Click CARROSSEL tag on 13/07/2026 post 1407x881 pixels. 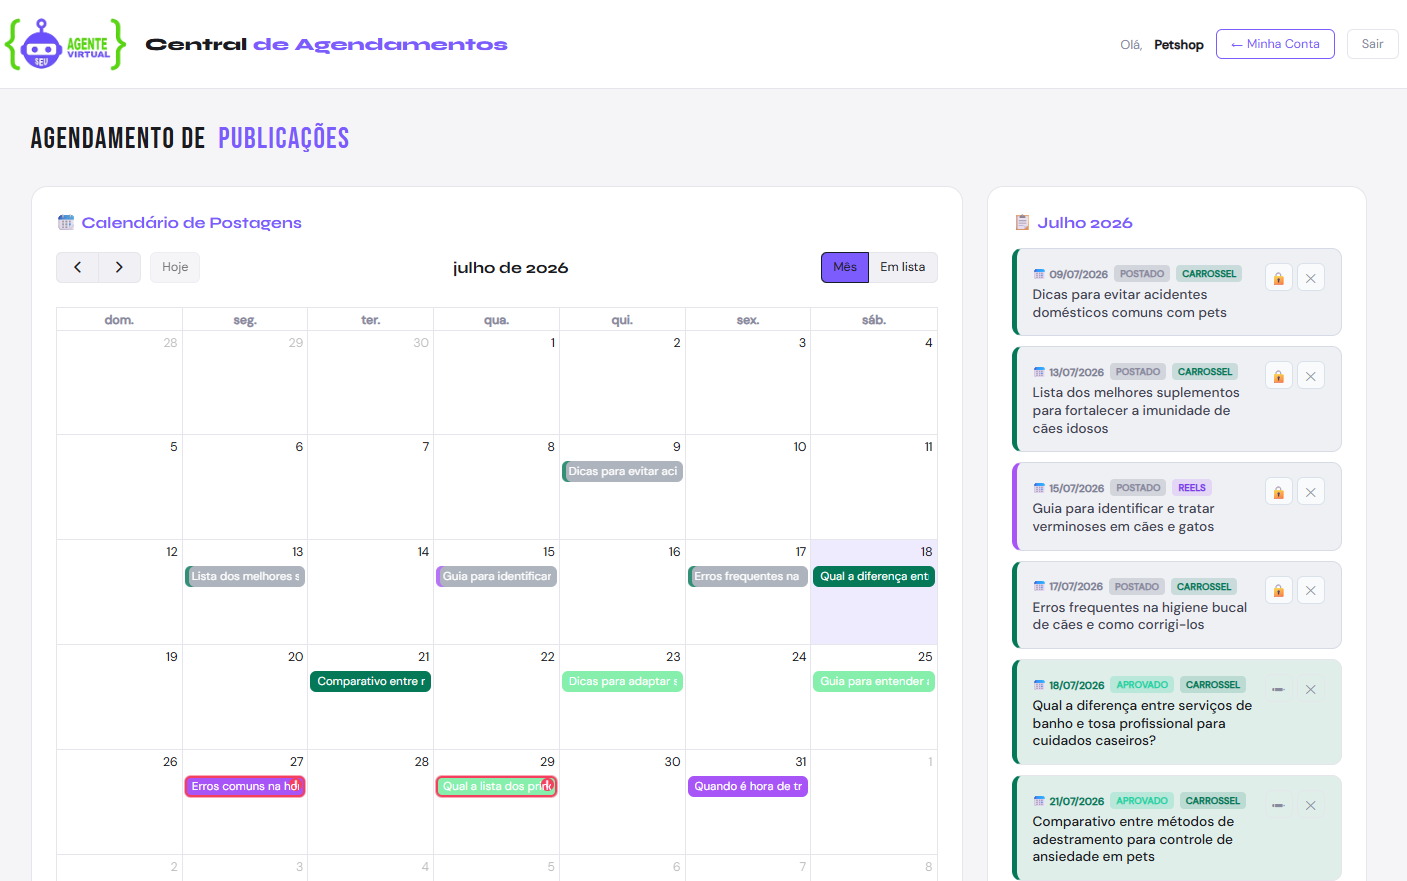pos(1205,372)
